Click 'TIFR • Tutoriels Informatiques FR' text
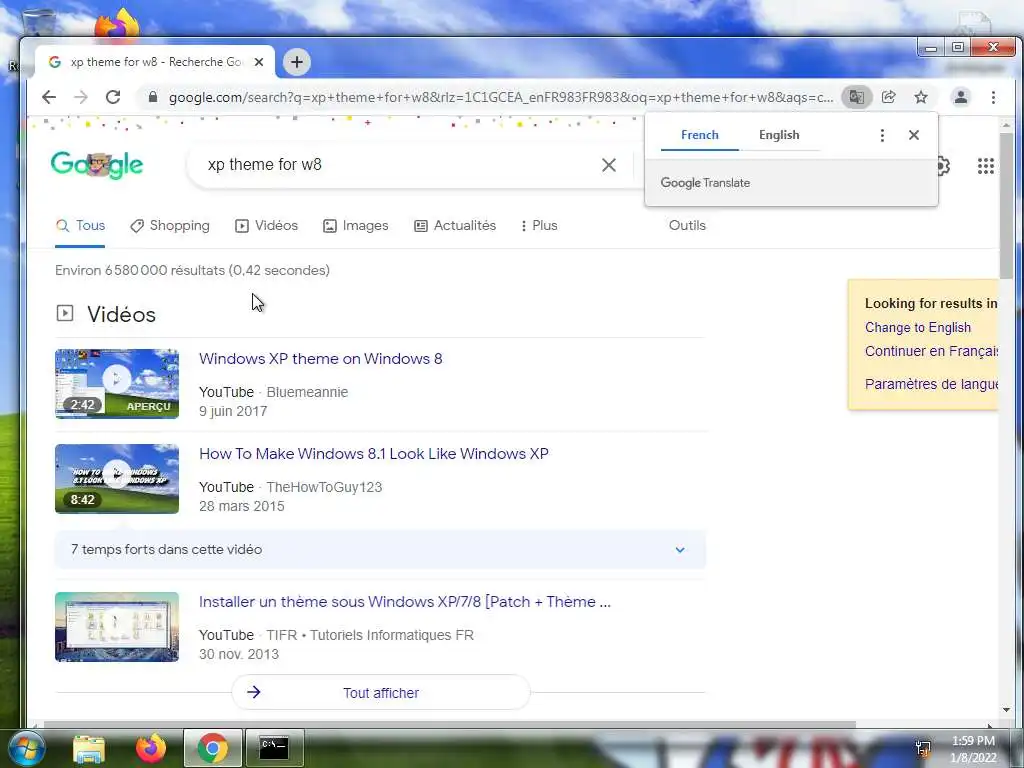 coord(370,635)
